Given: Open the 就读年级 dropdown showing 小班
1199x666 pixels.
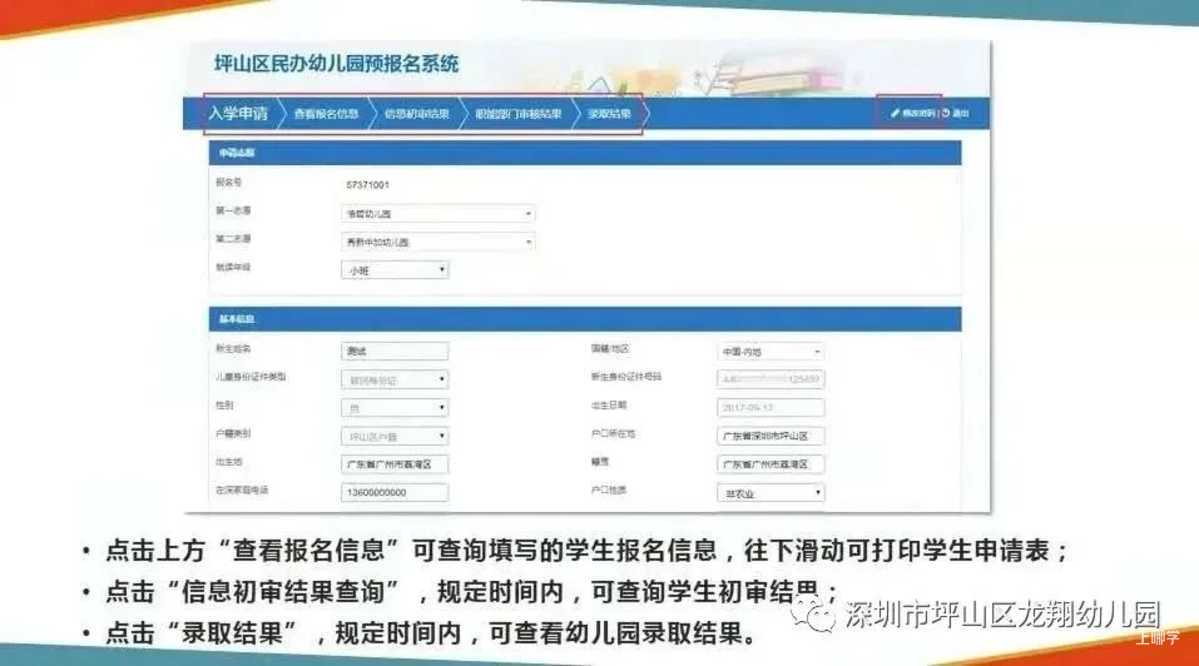Looking at the screenshot, I should [395, 271].
